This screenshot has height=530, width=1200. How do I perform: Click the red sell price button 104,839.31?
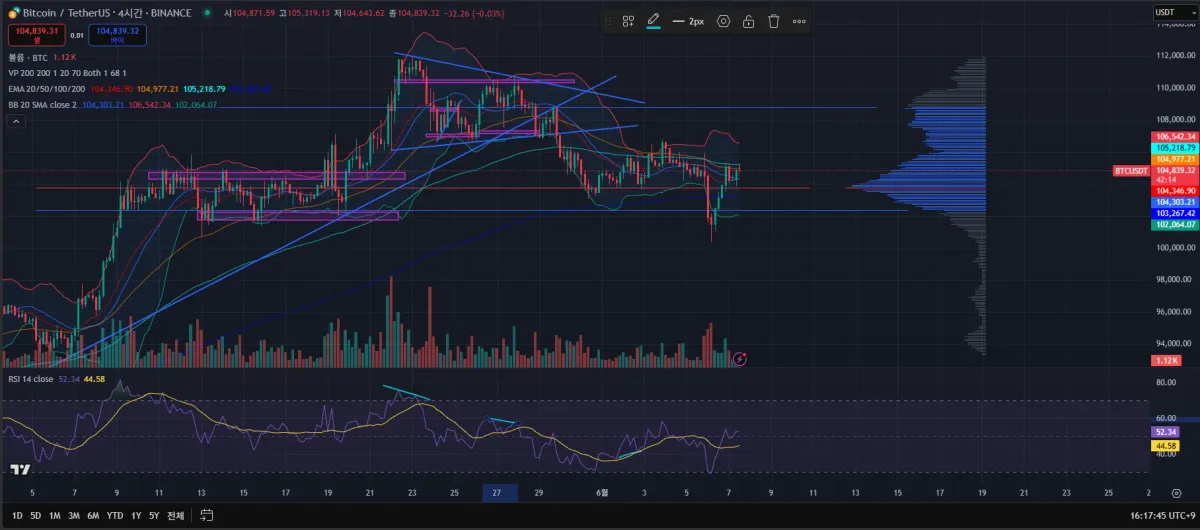36,34
